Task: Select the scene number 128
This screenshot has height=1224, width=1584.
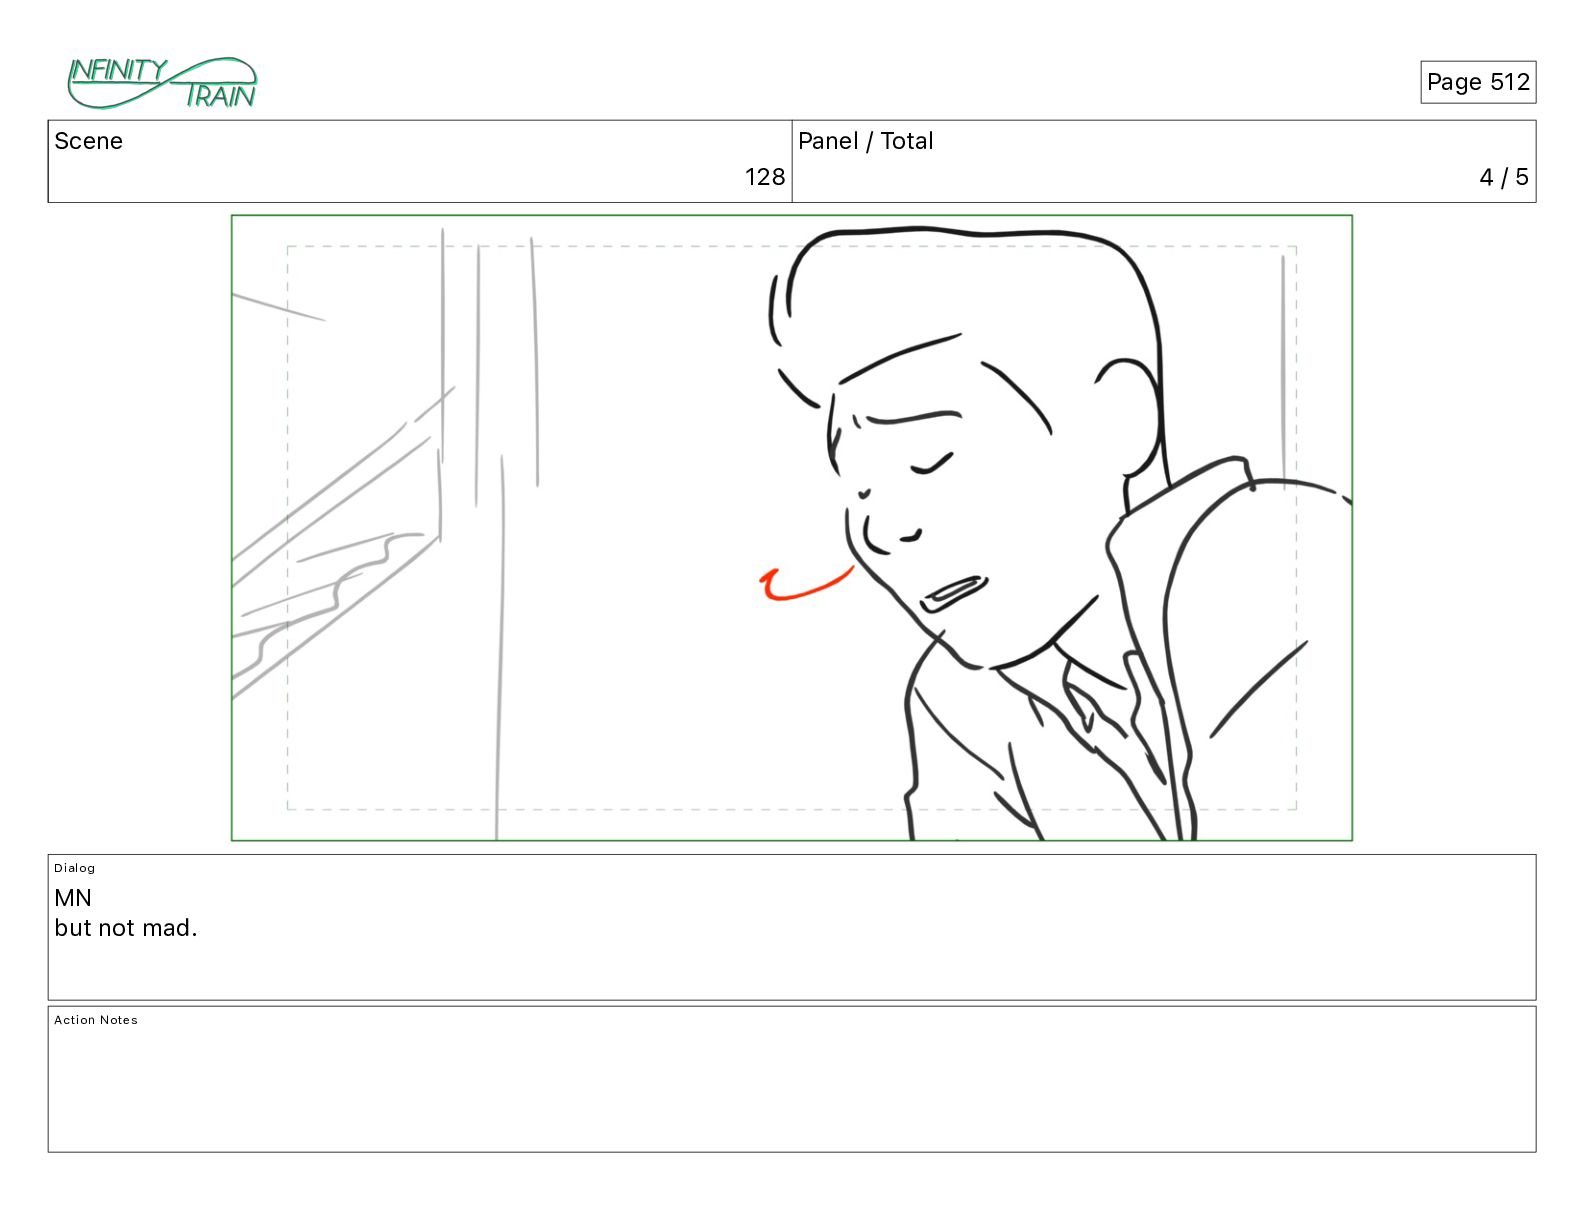Action: 765,177
